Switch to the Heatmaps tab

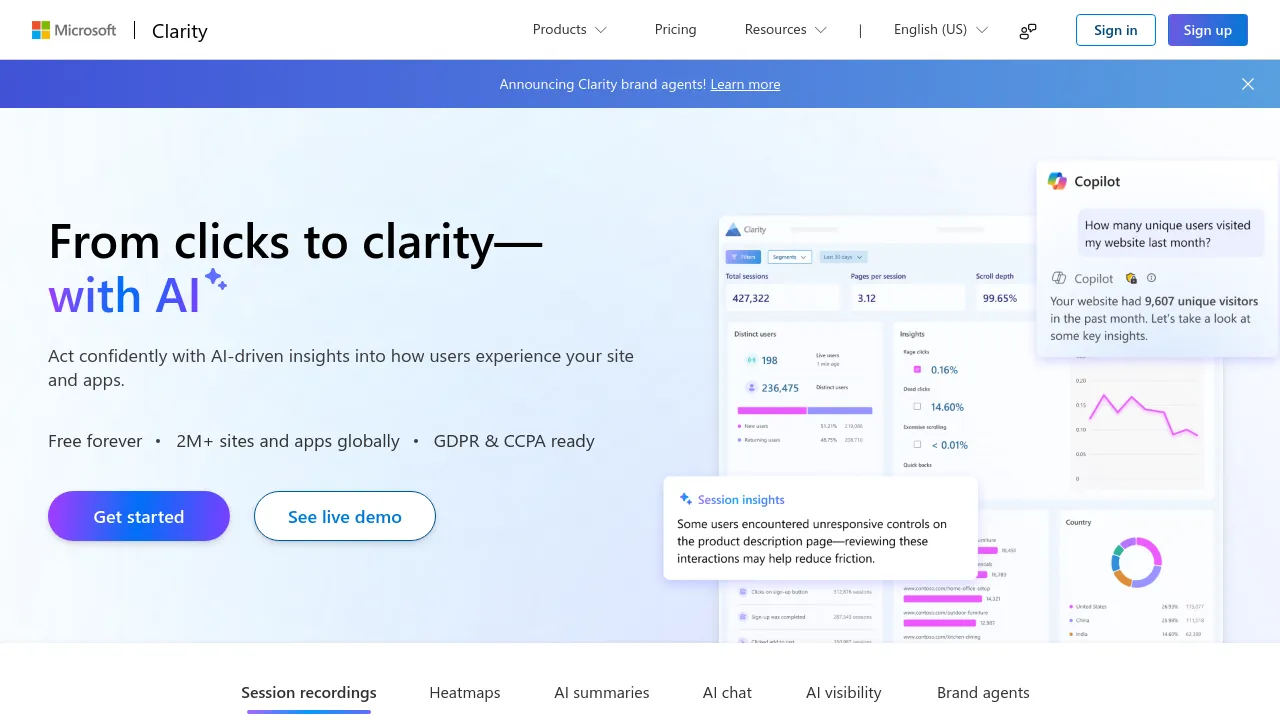(465, 692)
